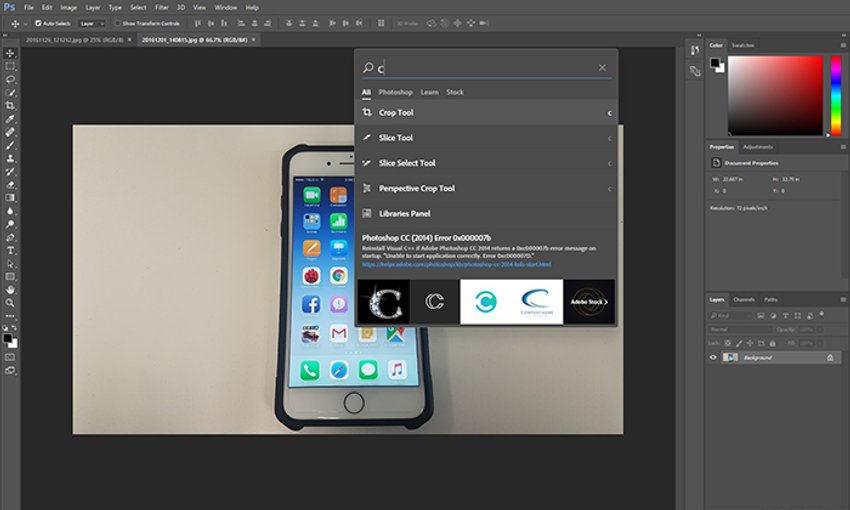This screenshot has height=510, width=850.
Task: Select the Type tool
Action: pyautogui.click(x=10, y=250)
